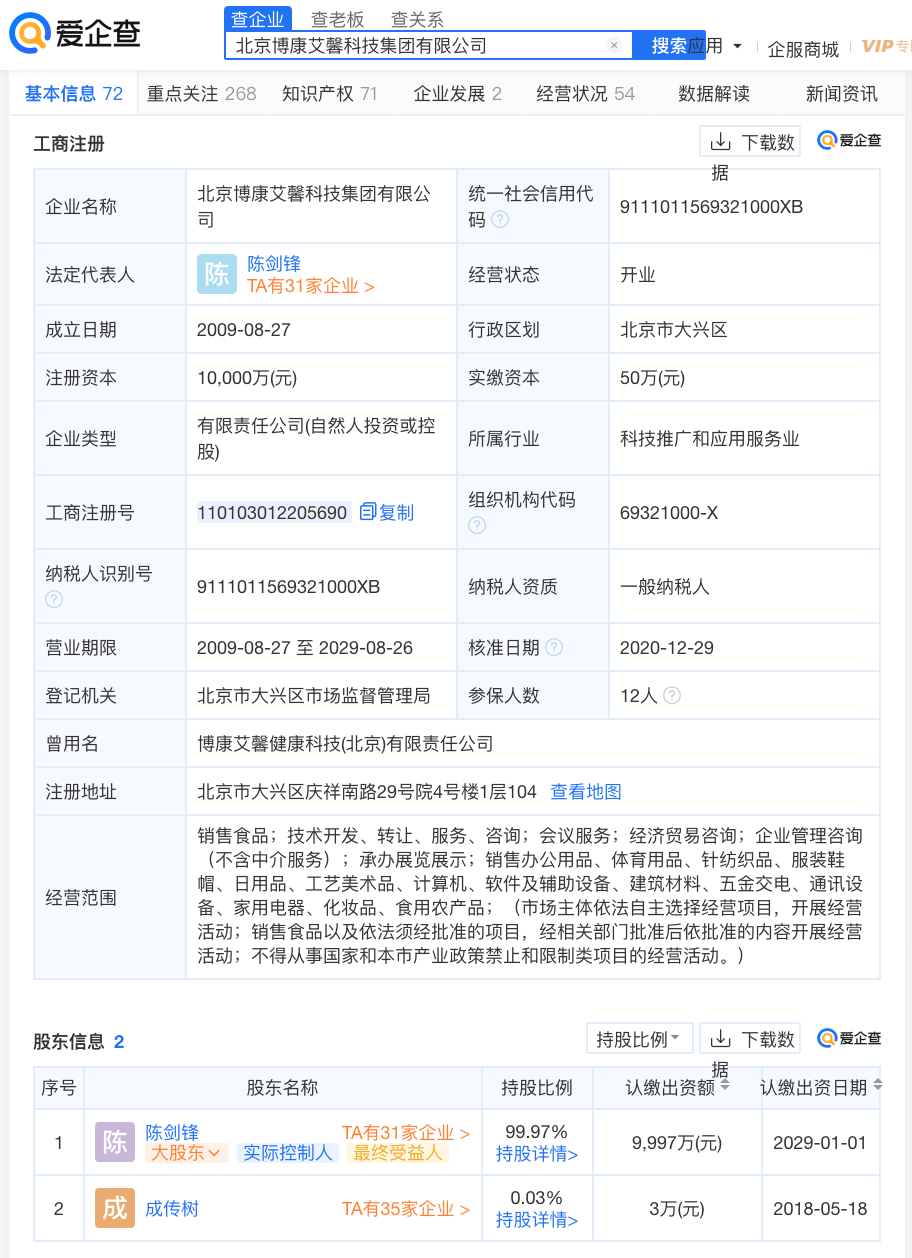Viewport: 912px width, 1258px height.
Task: Switch to the 企业发展 tab
Action: coord(458,94)
